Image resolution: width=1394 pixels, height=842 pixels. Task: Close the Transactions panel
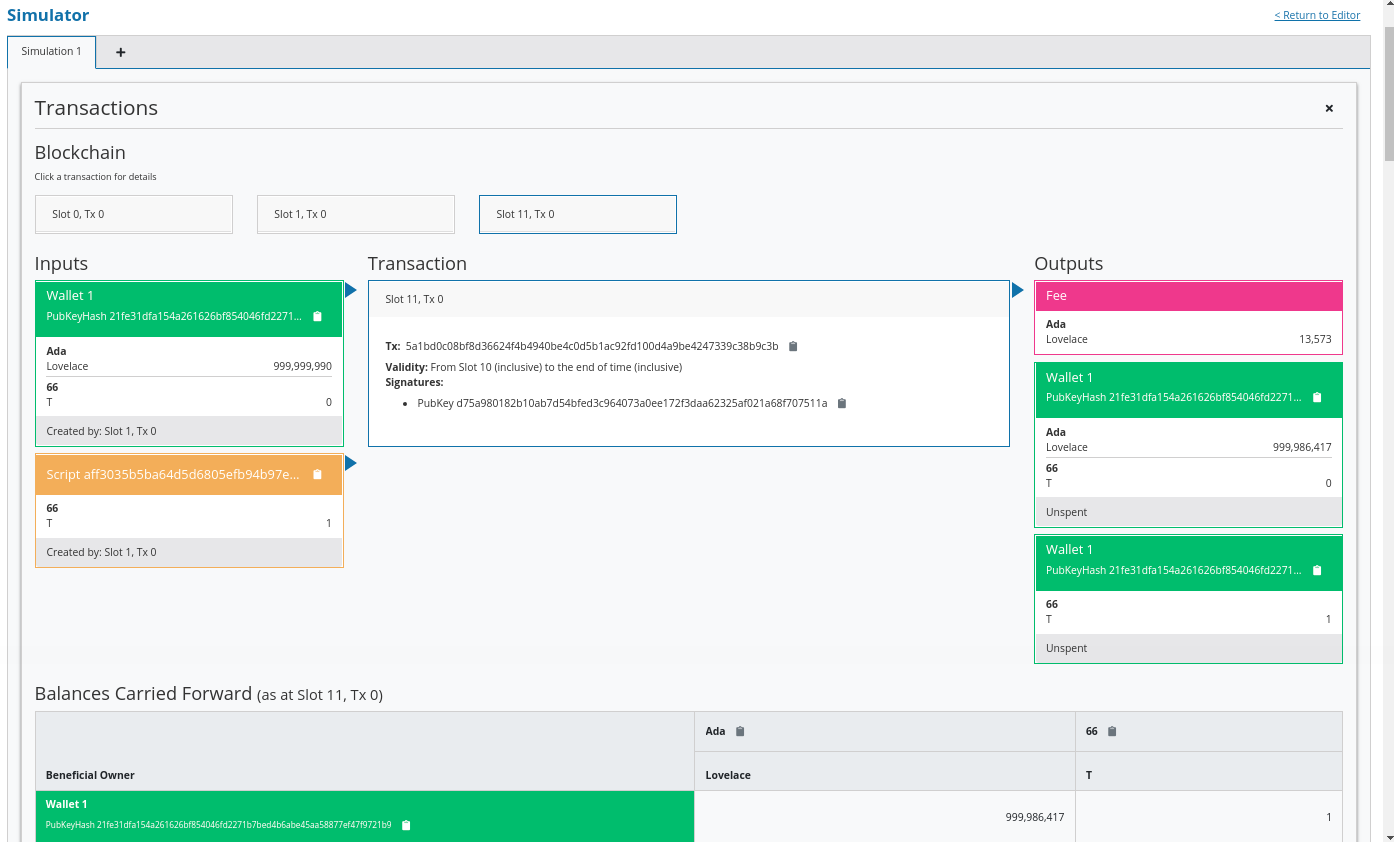(x=1329, y=109)
